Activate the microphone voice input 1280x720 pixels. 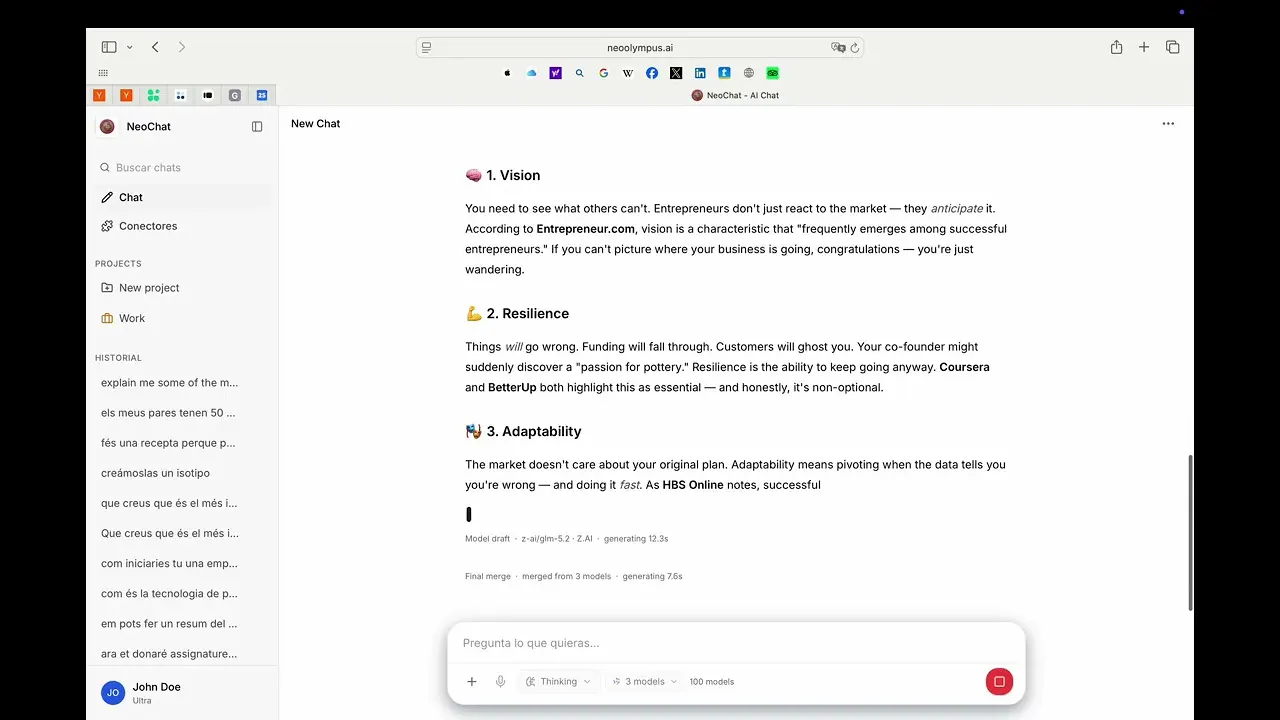501,681
